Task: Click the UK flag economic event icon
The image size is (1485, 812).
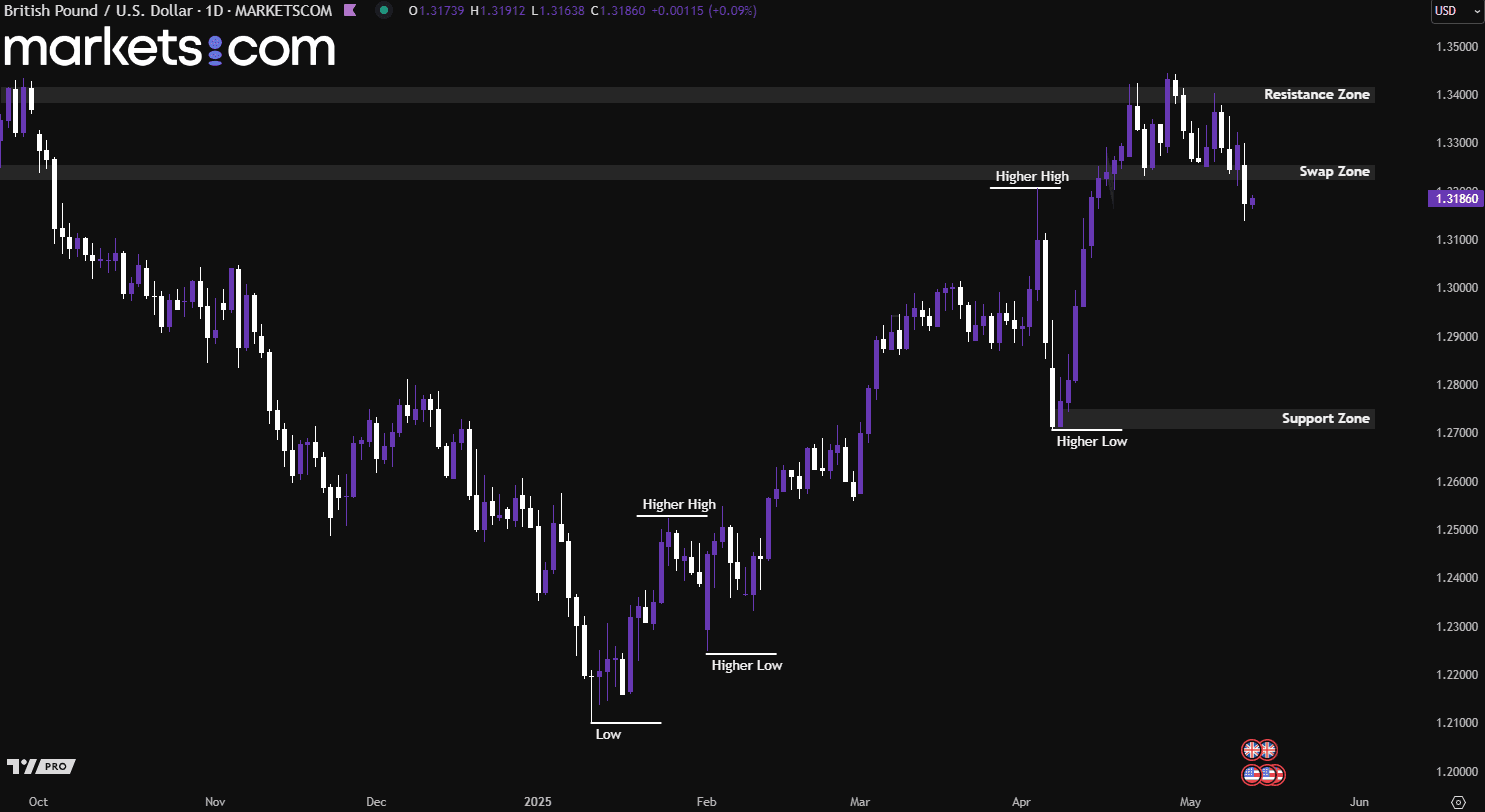Action: [x=1259, y=750]
